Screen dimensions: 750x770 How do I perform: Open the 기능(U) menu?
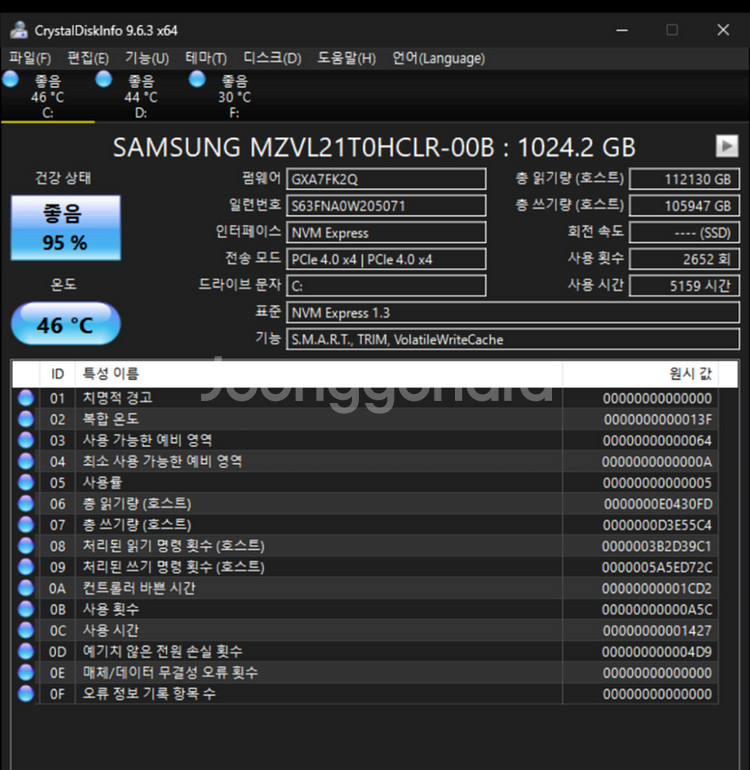pyautogui.click(x=147, y=58)
